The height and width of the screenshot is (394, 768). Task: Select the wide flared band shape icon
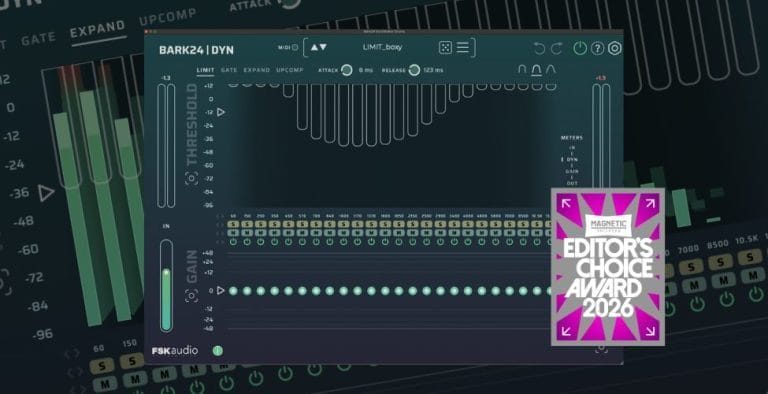[551, 70]
